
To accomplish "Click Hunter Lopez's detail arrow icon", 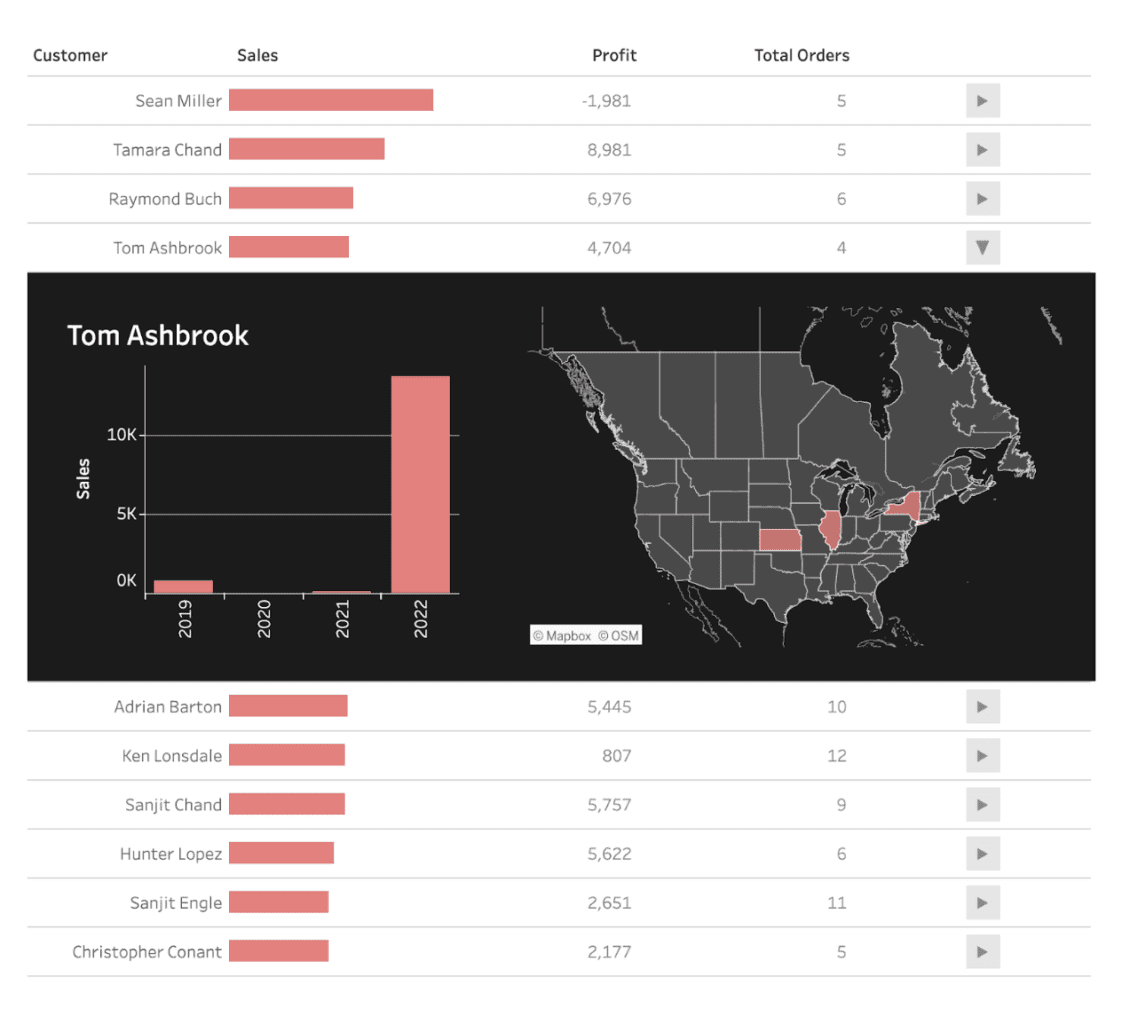I will 981,853.
